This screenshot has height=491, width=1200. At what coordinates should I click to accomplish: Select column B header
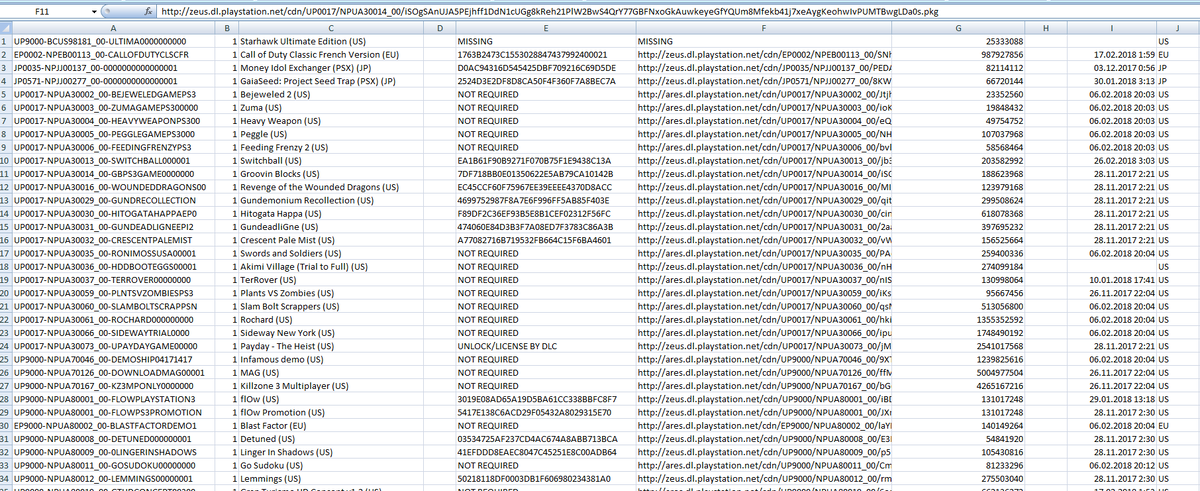(x=226, y=29)
